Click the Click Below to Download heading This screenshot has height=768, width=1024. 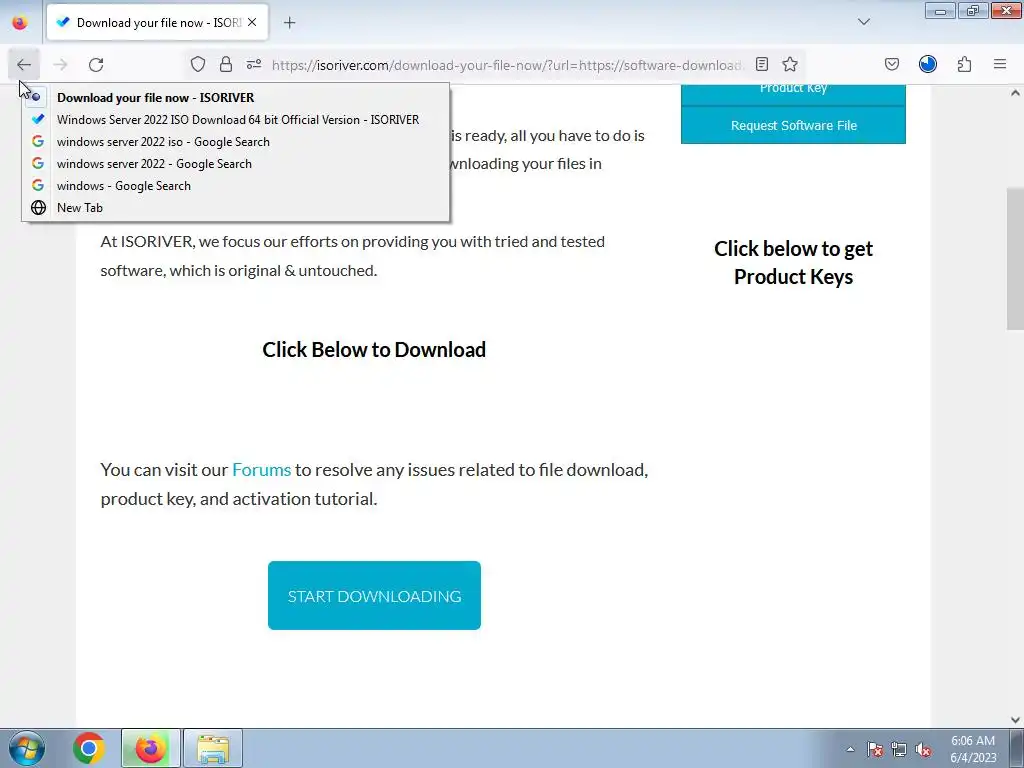tap(374, 349)
